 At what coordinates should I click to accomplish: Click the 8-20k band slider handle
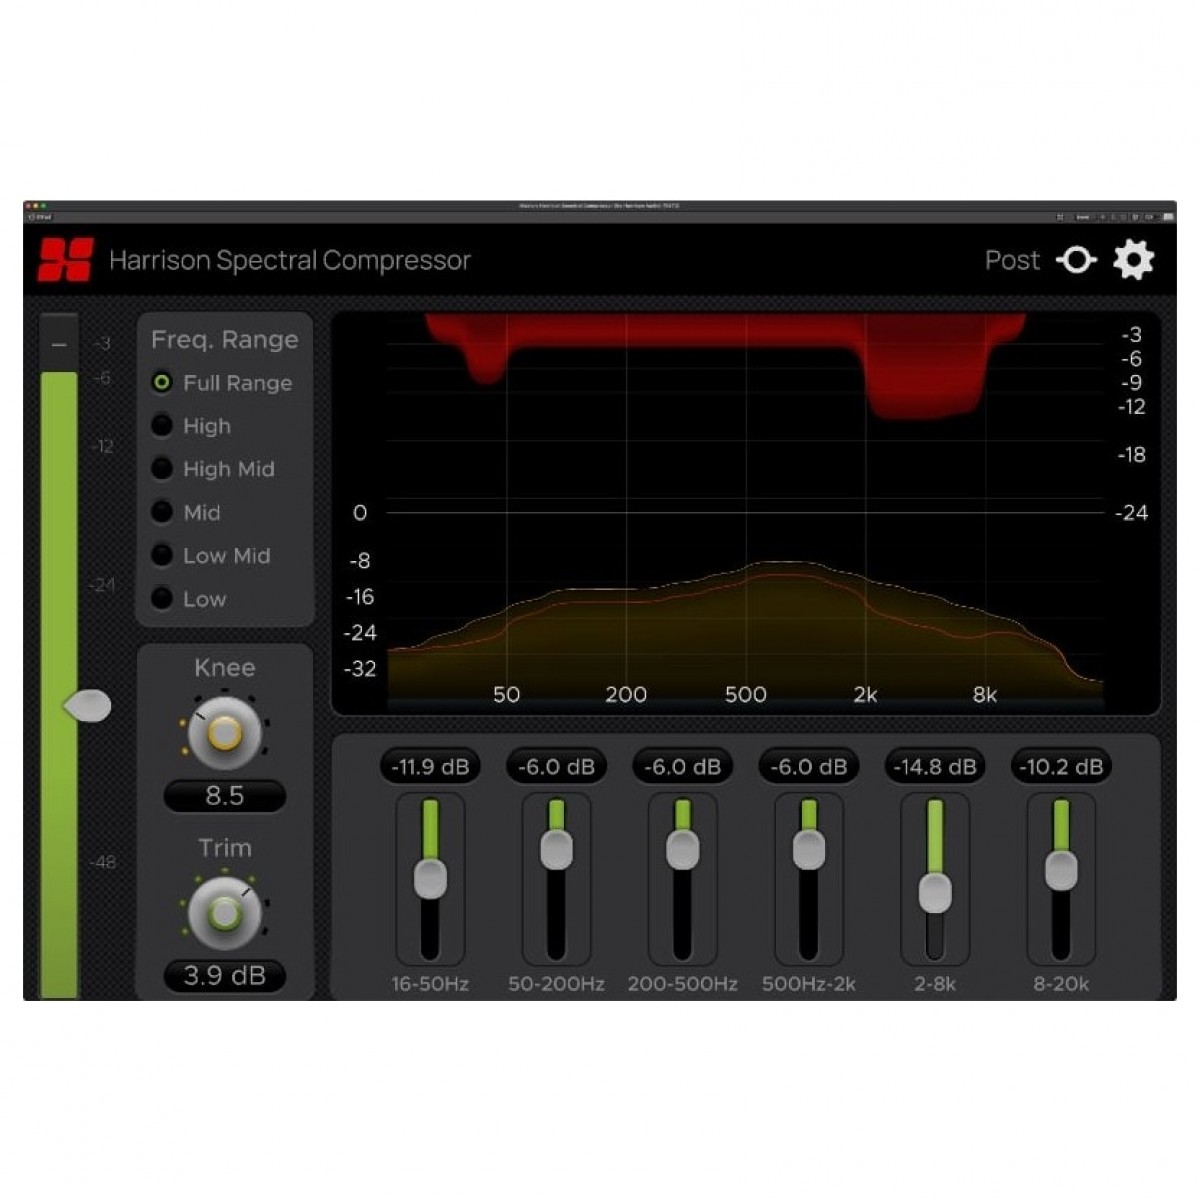point(1061,870)
